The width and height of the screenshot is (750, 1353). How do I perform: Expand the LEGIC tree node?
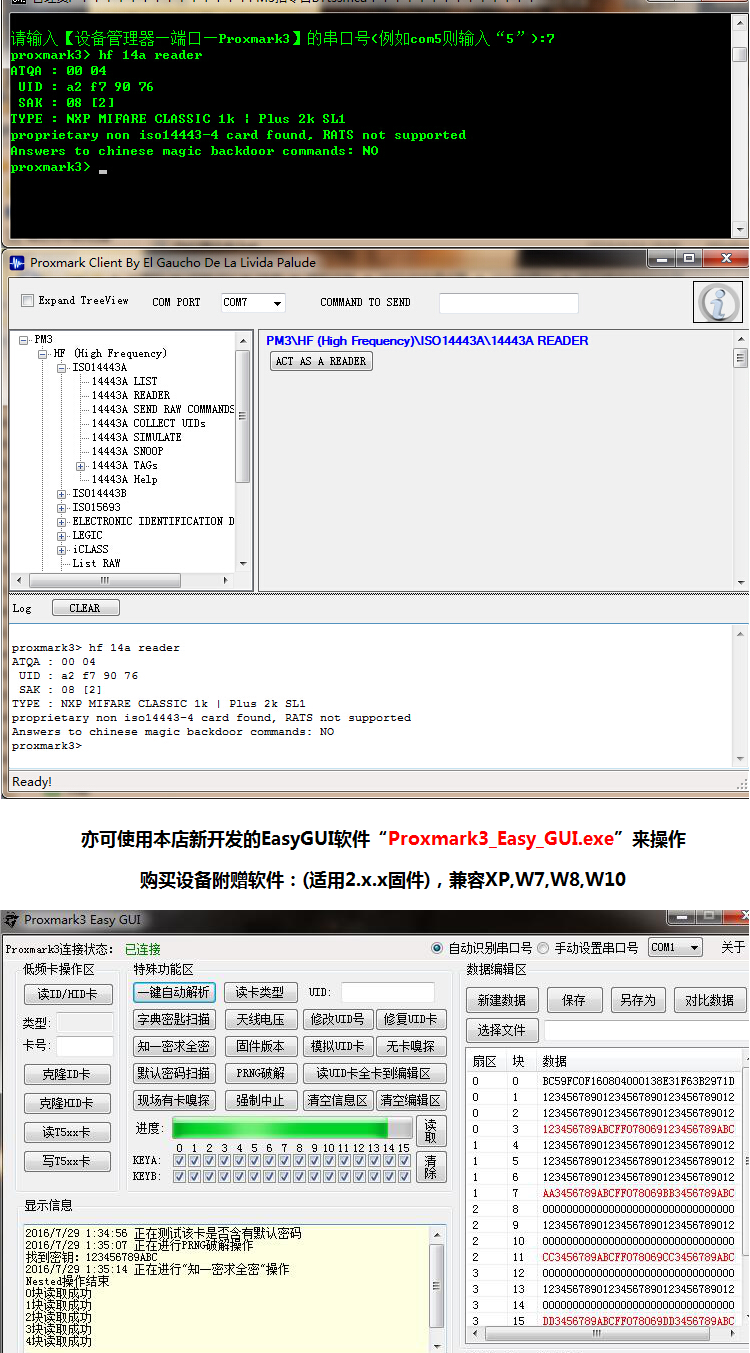pyautogui.click(x=62, y=536)
